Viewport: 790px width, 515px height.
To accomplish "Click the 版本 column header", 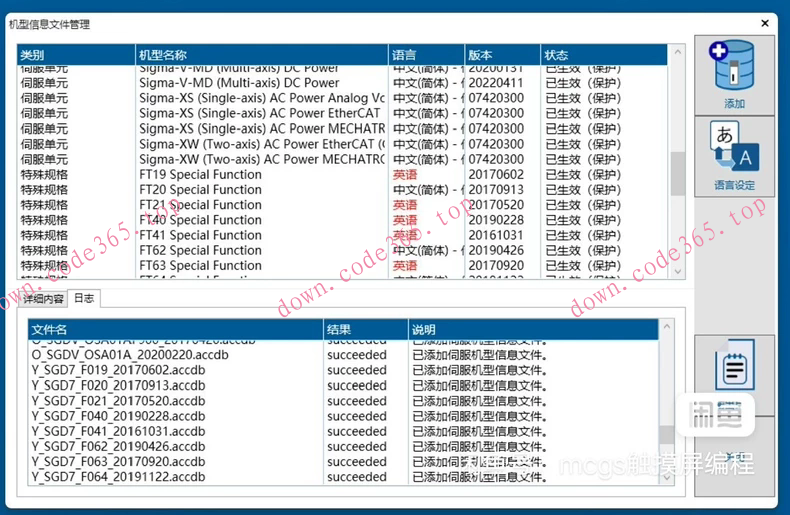I will [502, 55].
